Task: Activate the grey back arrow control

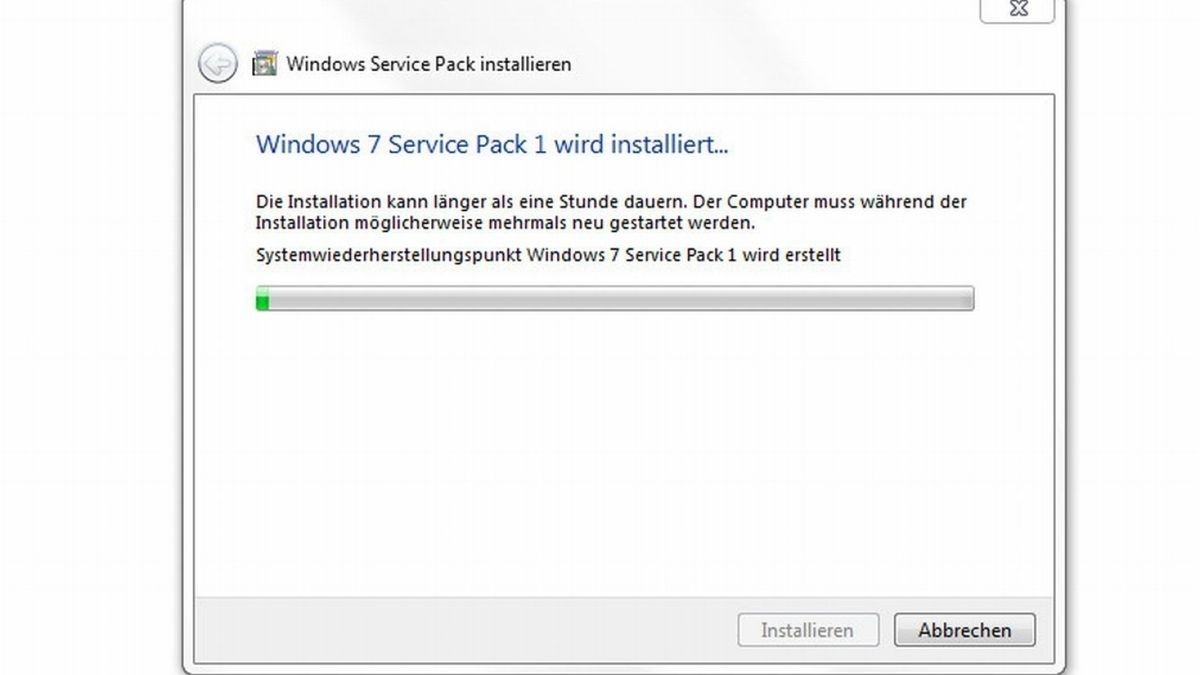Action: click(216, 63)
